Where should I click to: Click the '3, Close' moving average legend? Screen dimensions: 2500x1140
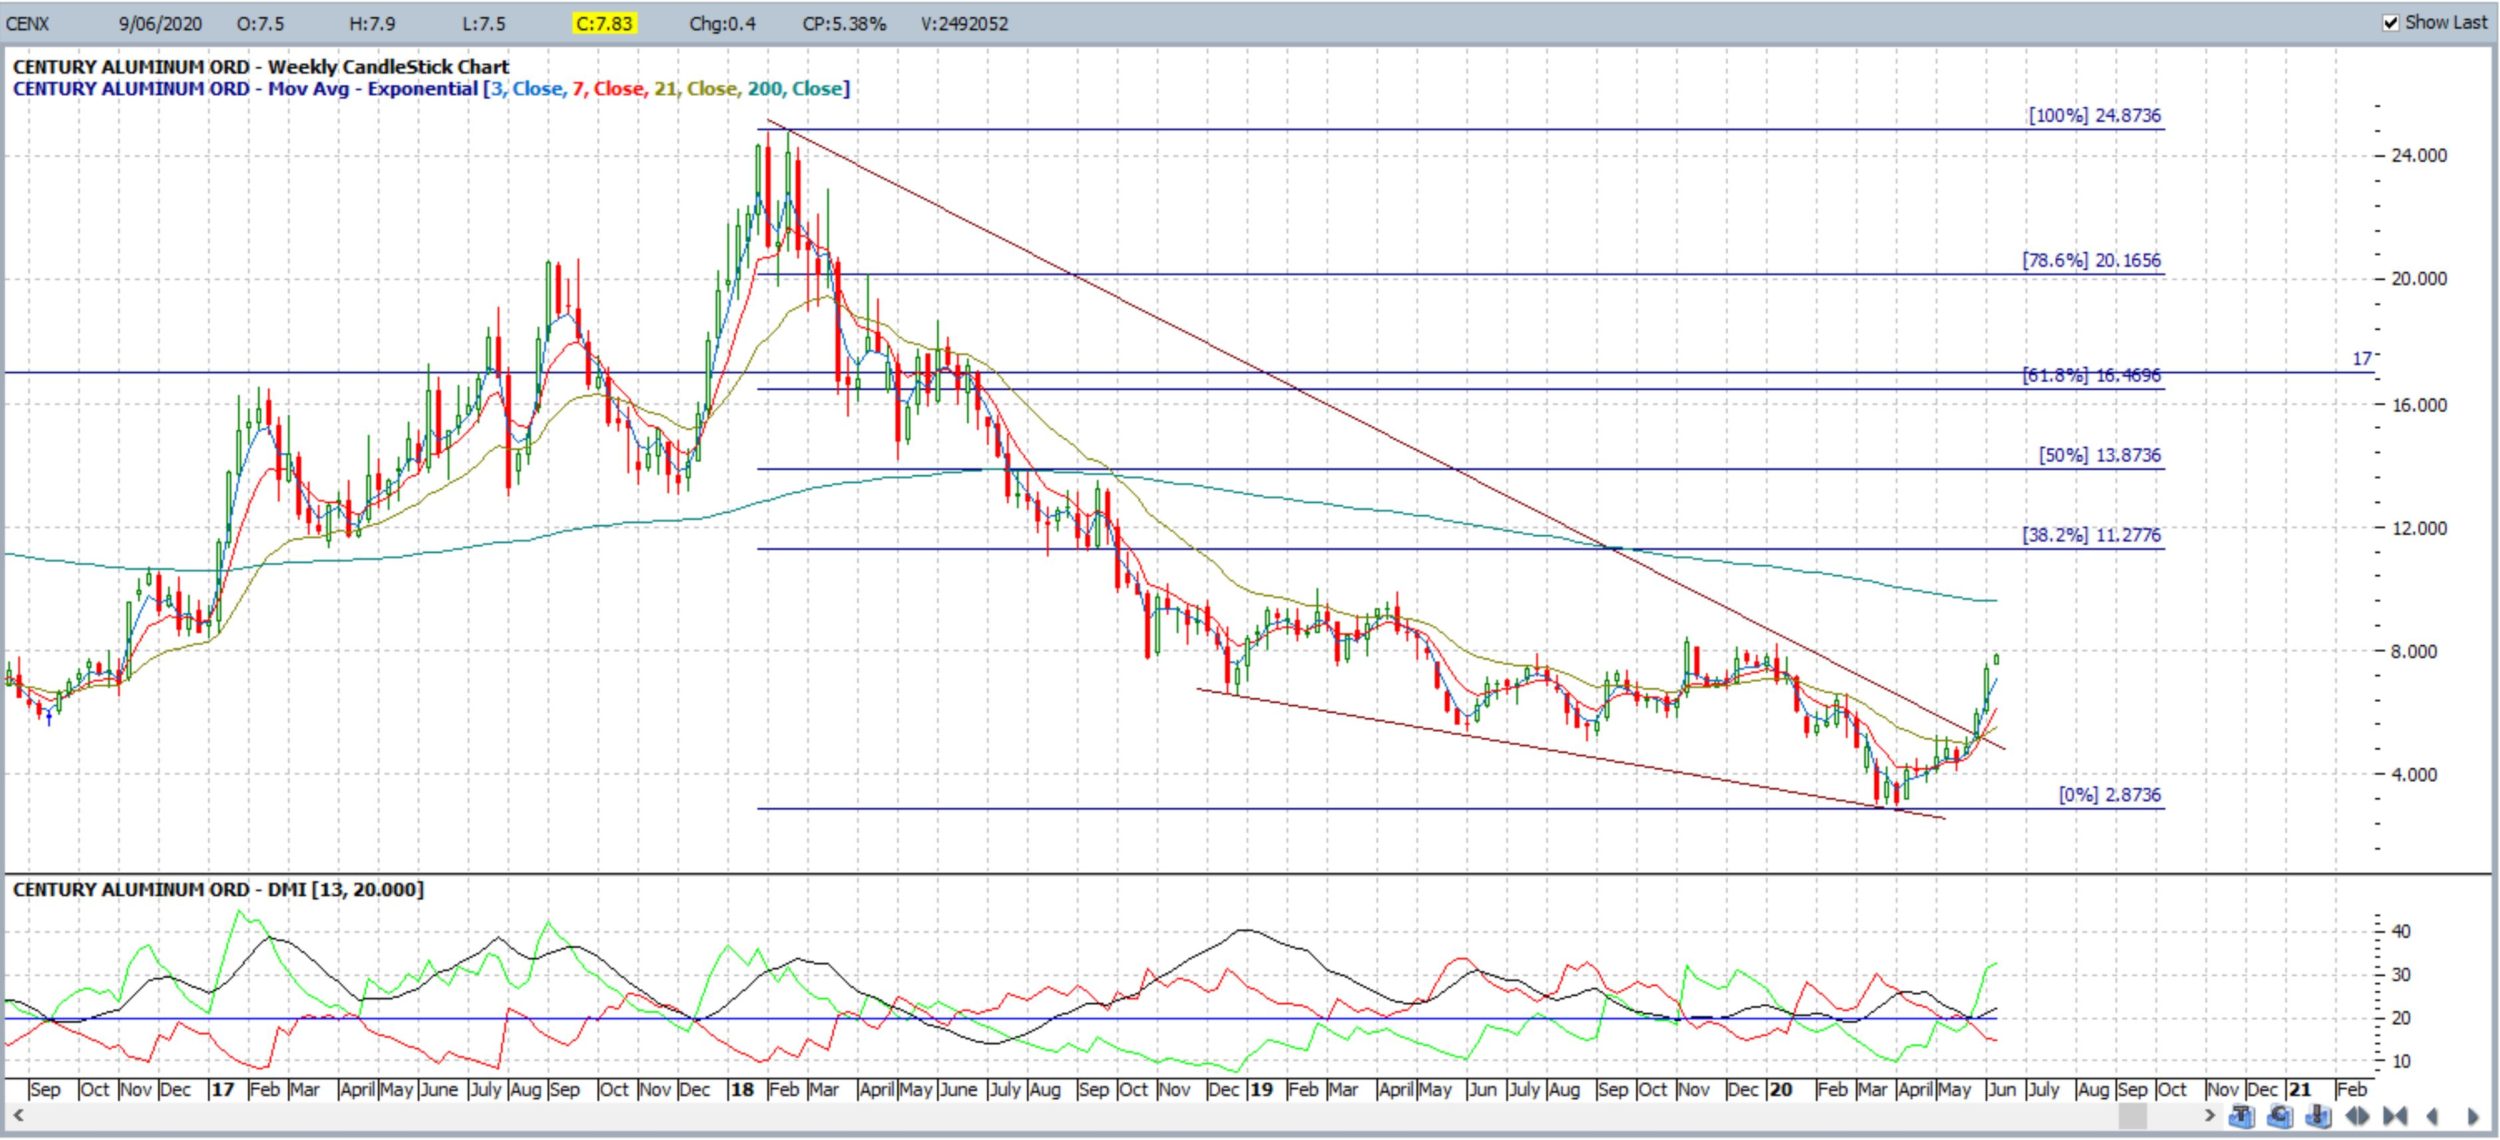[527, 89]
